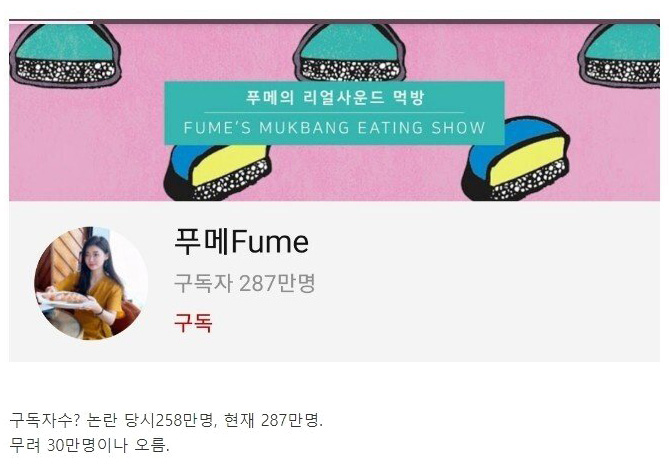Select the channel name 푸메Fume

(x=241, y=241)
